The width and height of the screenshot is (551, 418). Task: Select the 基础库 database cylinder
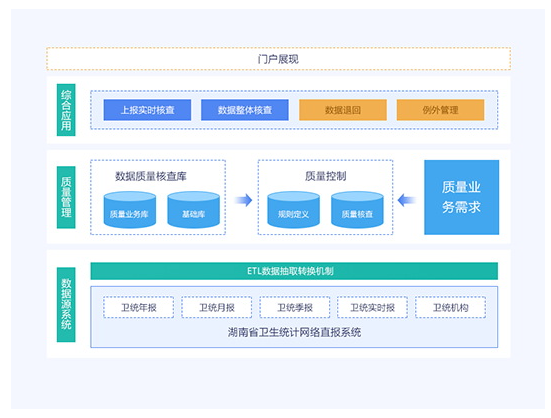pos(194,210)
